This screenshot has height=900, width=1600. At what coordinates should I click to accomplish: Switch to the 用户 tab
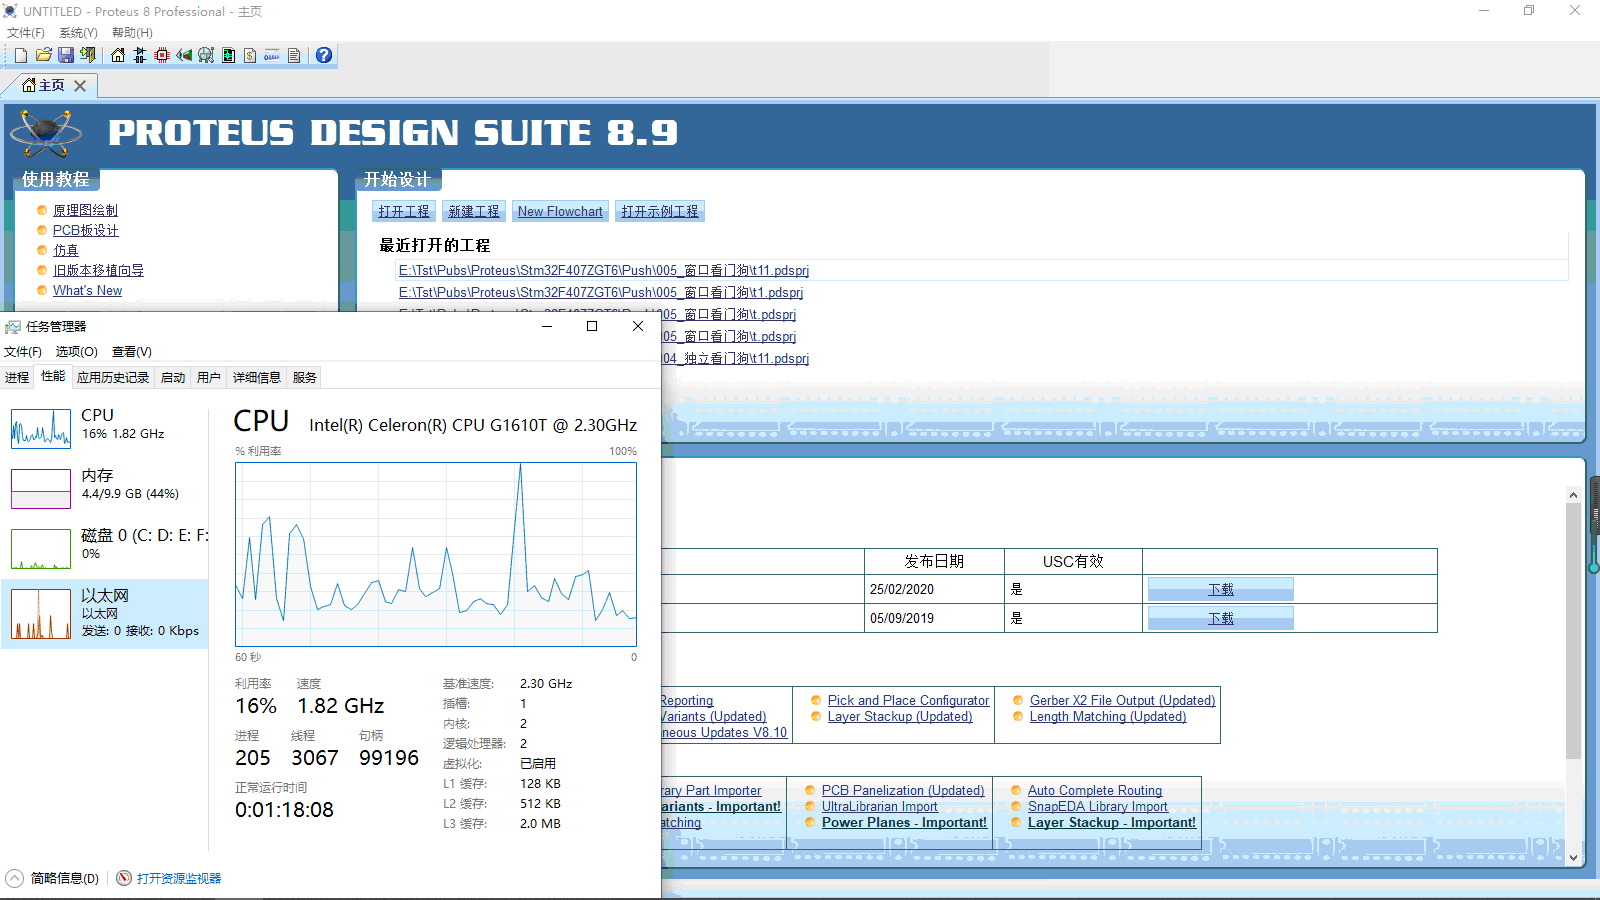tap(209, 378)
